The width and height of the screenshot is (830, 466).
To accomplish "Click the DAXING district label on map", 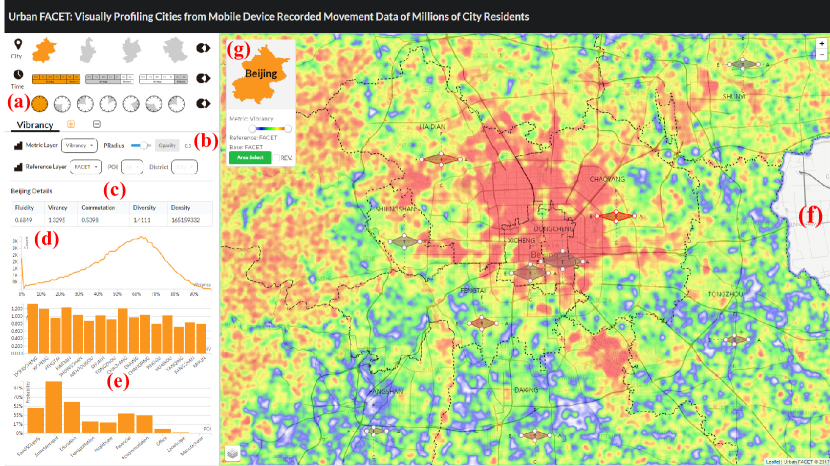I will [x=526, y=390].
